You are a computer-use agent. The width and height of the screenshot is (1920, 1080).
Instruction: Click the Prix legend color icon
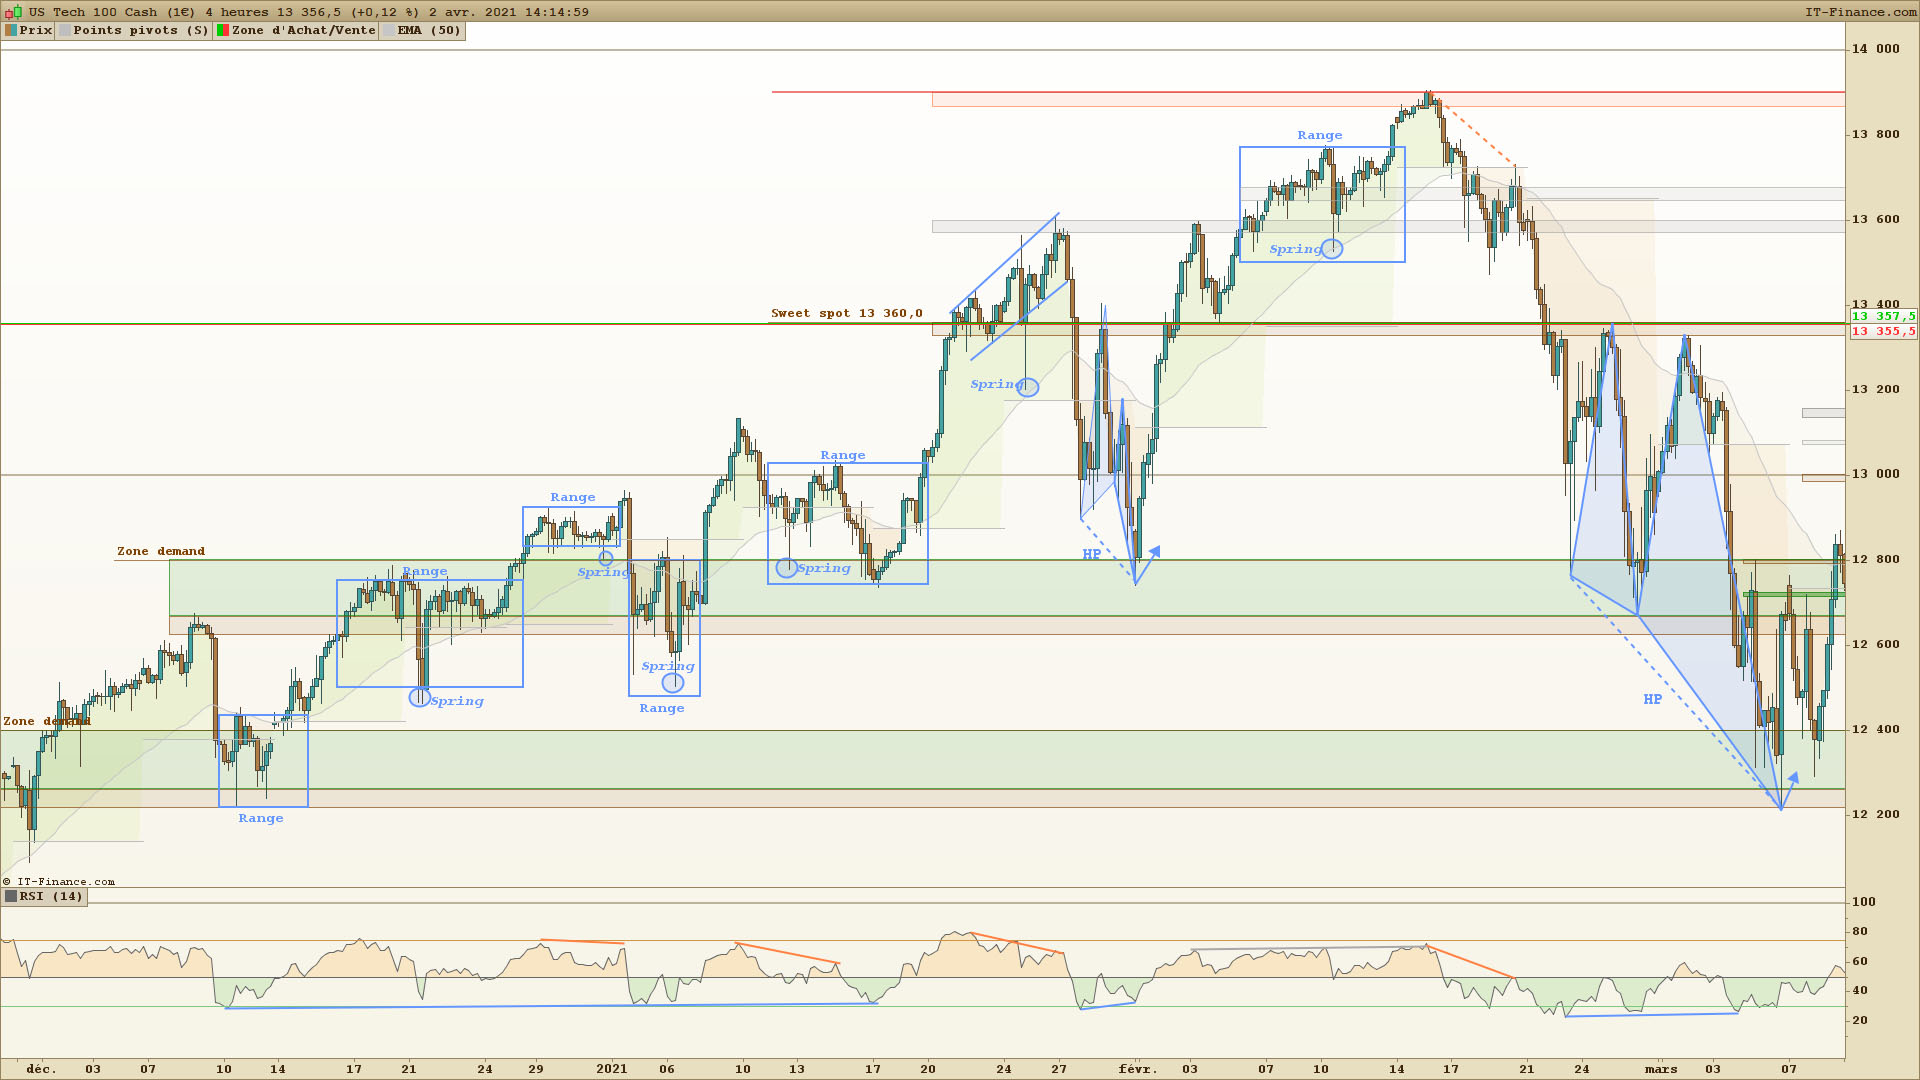[11, 31]
